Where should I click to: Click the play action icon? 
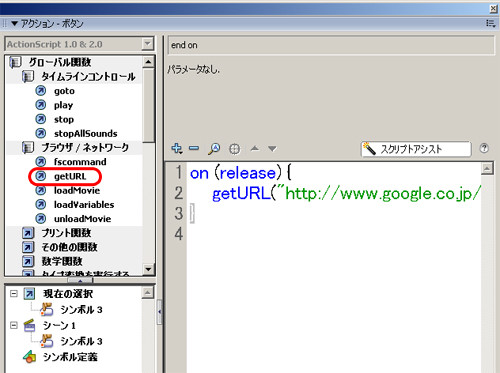click(41, 105)
